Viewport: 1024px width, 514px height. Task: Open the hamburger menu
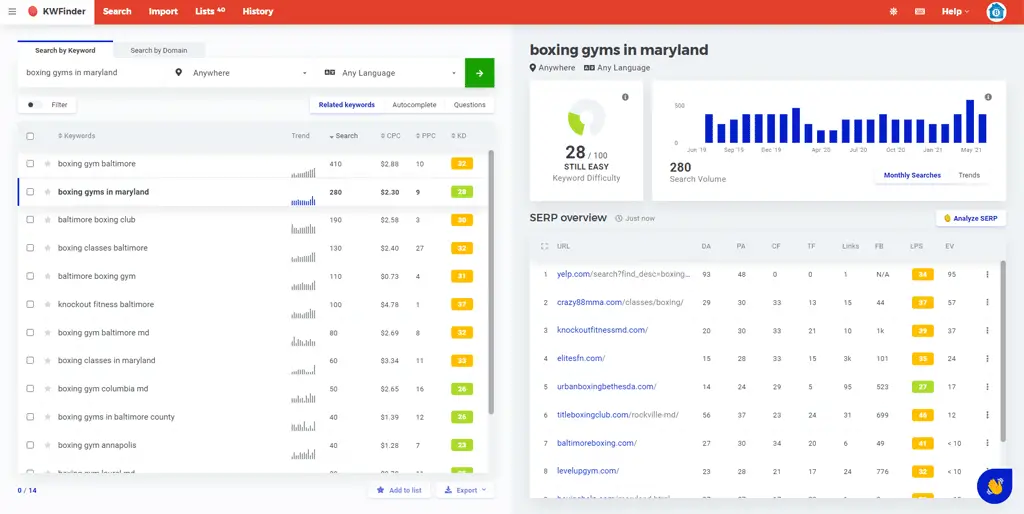click(12, 12)
